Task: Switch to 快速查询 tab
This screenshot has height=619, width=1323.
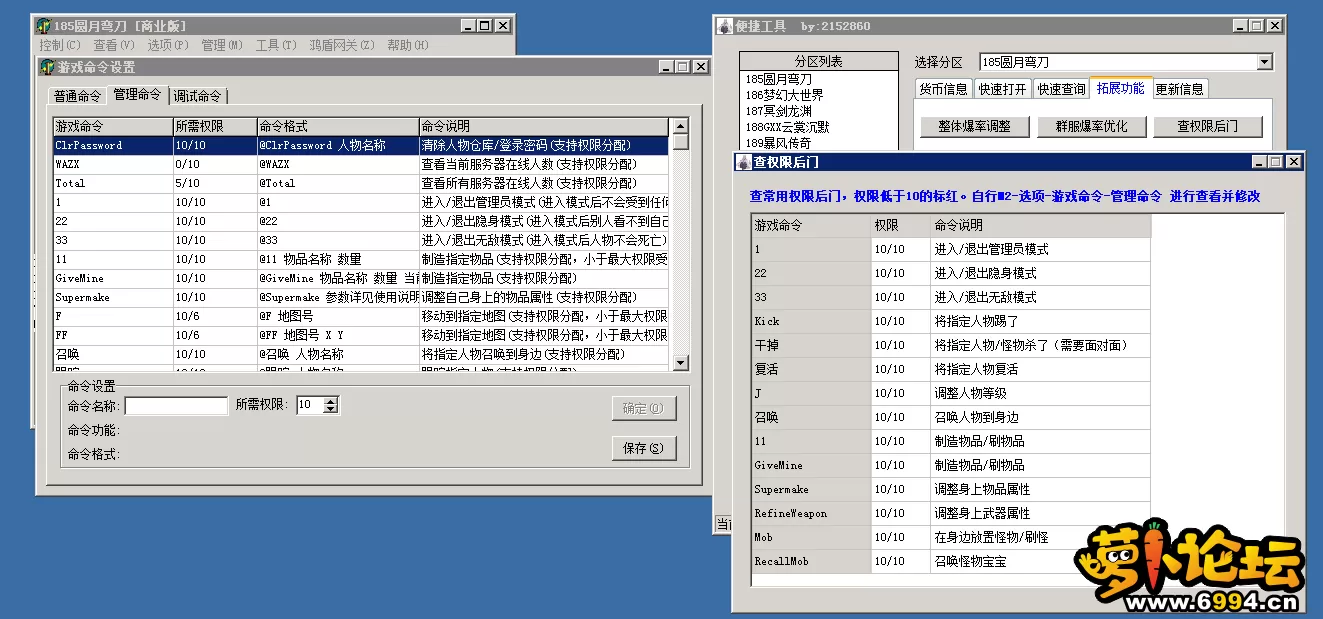Action: [x=1061, y=89]
